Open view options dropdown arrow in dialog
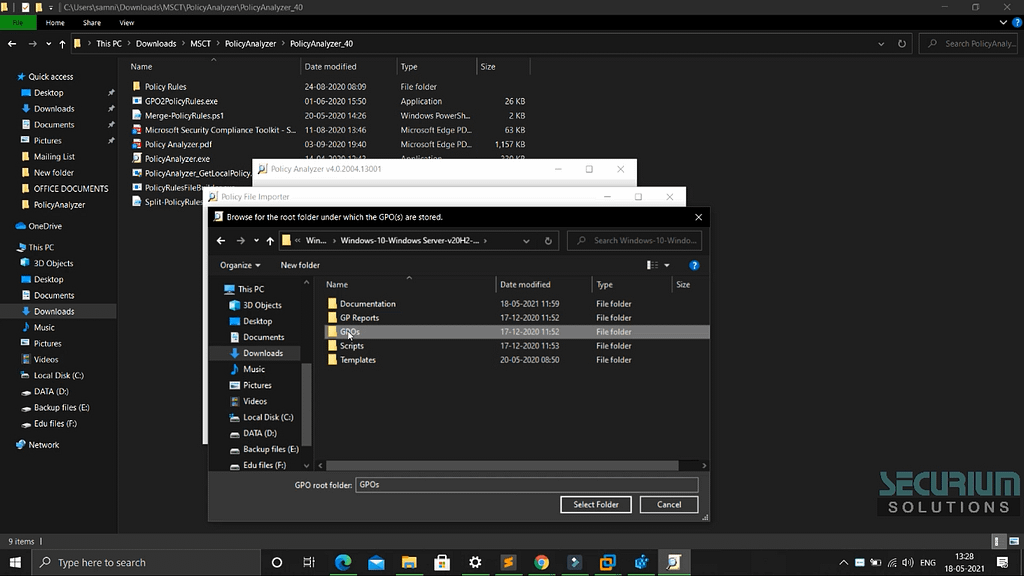Viewport: 1024px width, 576px height. pyautogui.click(x=667, y=265)
